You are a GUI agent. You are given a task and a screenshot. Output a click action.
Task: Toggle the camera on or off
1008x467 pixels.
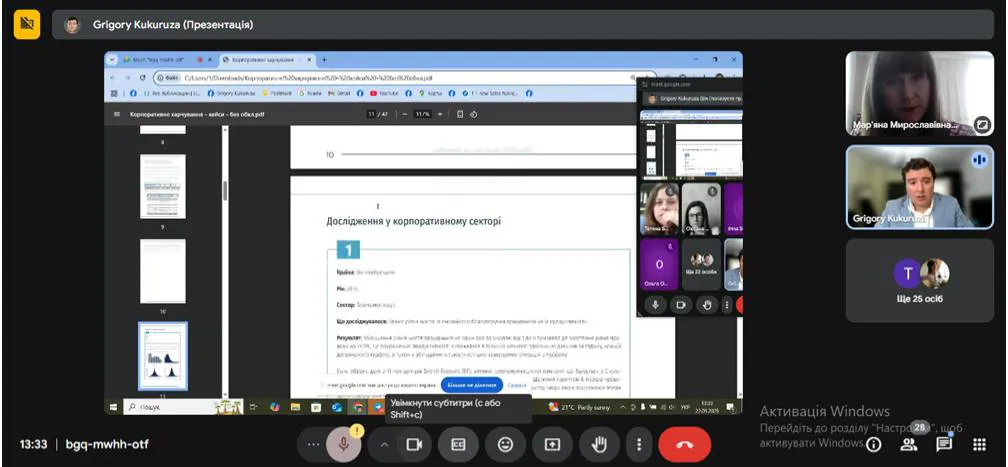[412, 444]
